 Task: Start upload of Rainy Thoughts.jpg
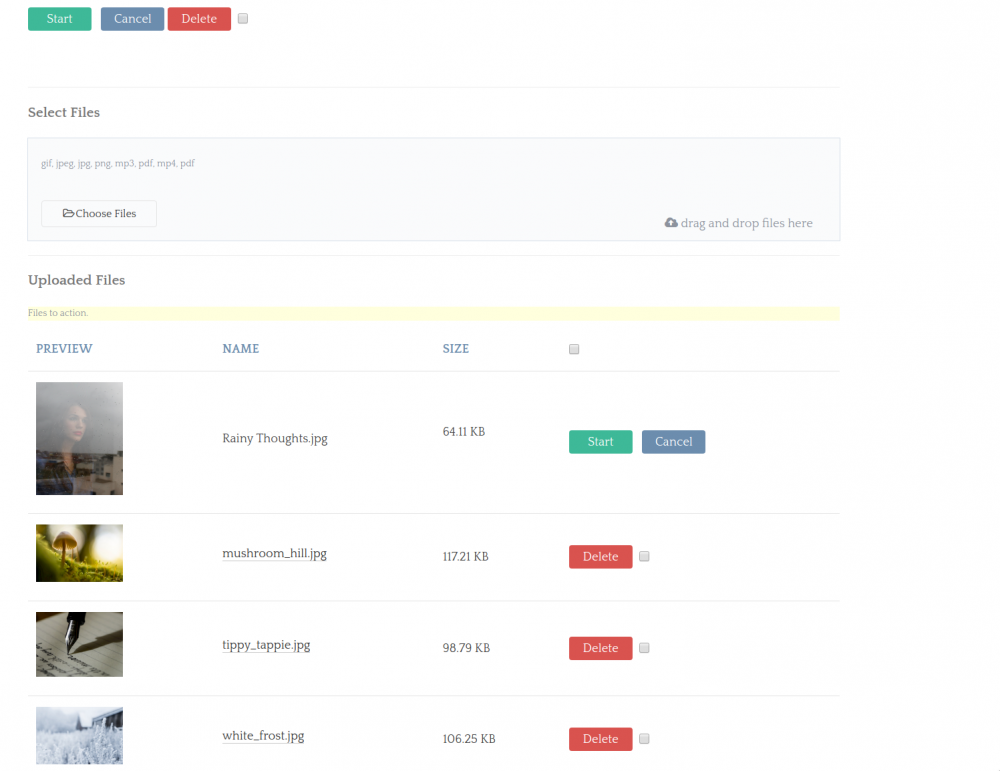(600, 442)
